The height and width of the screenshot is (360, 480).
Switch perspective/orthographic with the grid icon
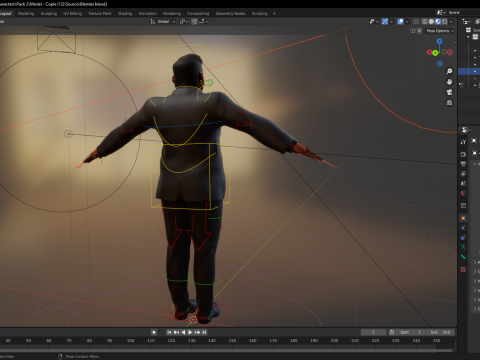[449, 102]
